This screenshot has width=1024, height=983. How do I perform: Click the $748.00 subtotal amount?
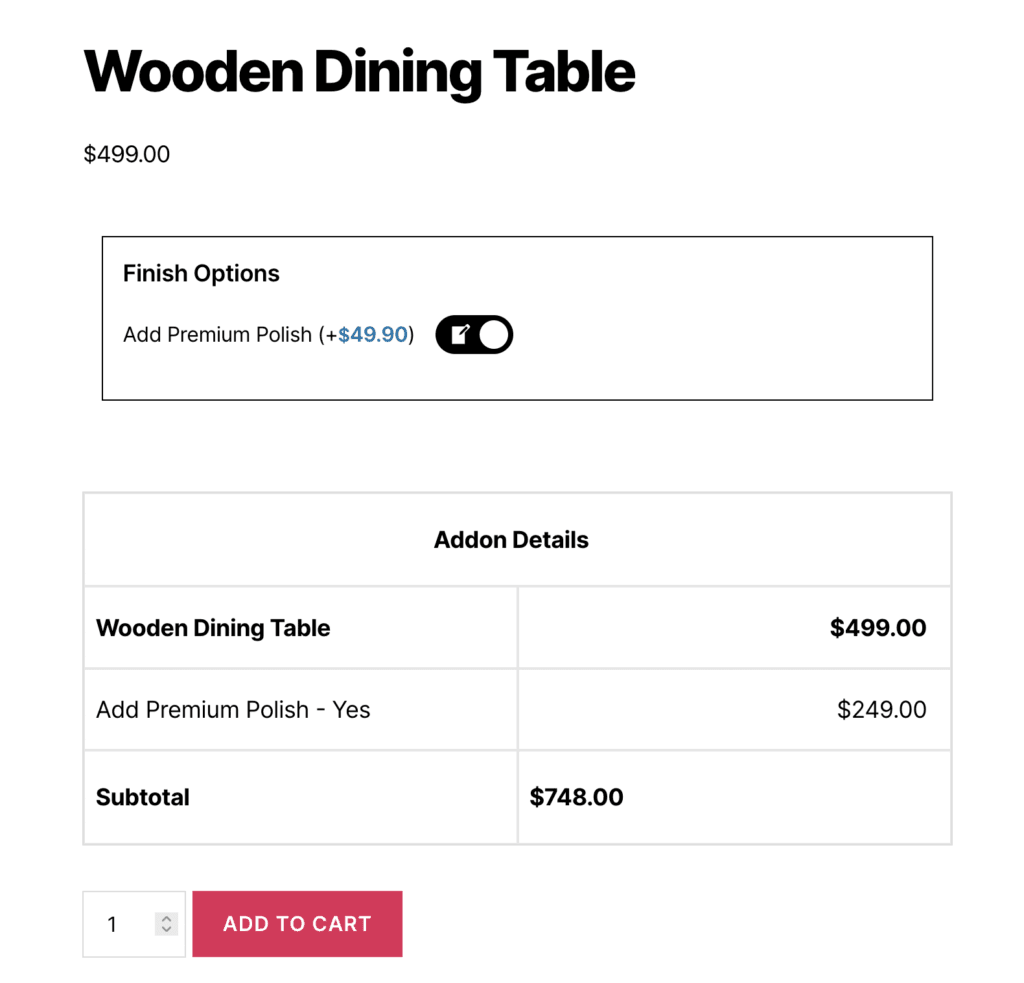click(576, 797)
